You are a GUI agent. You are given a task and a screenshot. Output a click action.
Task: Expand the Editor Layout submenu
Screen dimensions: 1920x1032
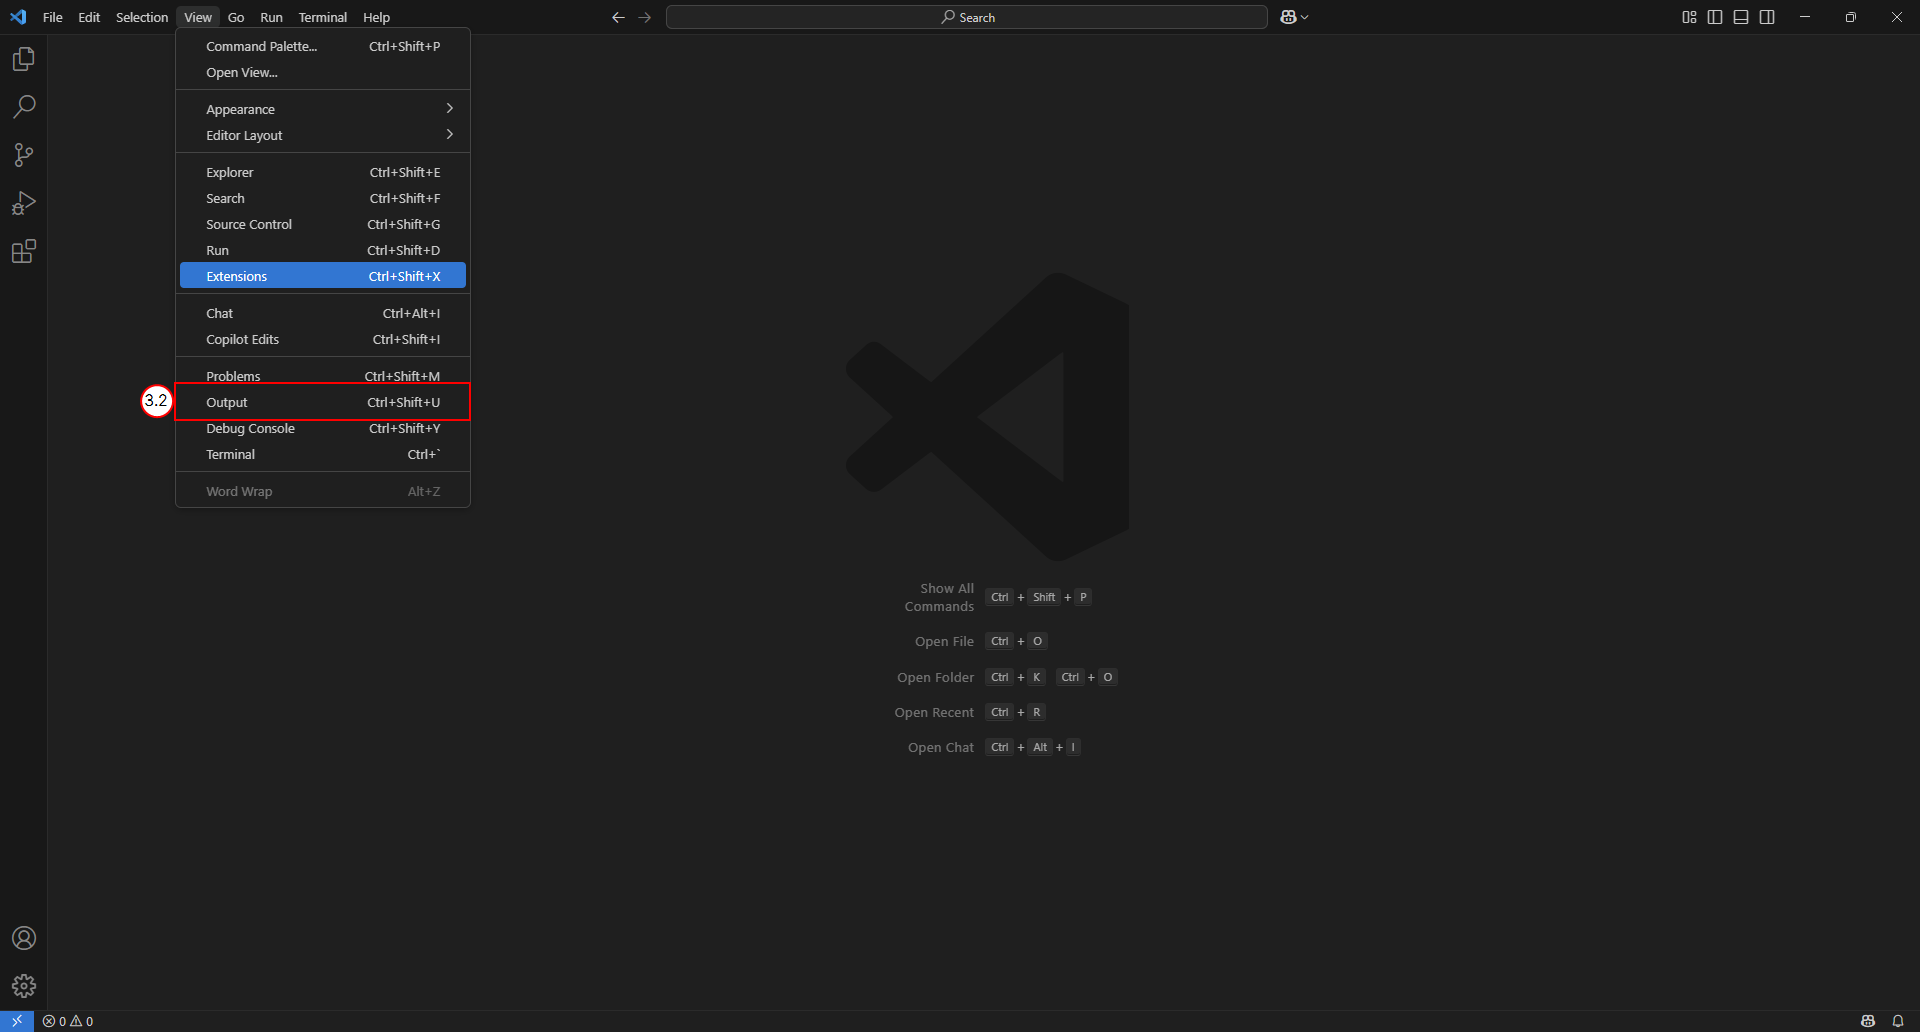click(x=323, y=135)
